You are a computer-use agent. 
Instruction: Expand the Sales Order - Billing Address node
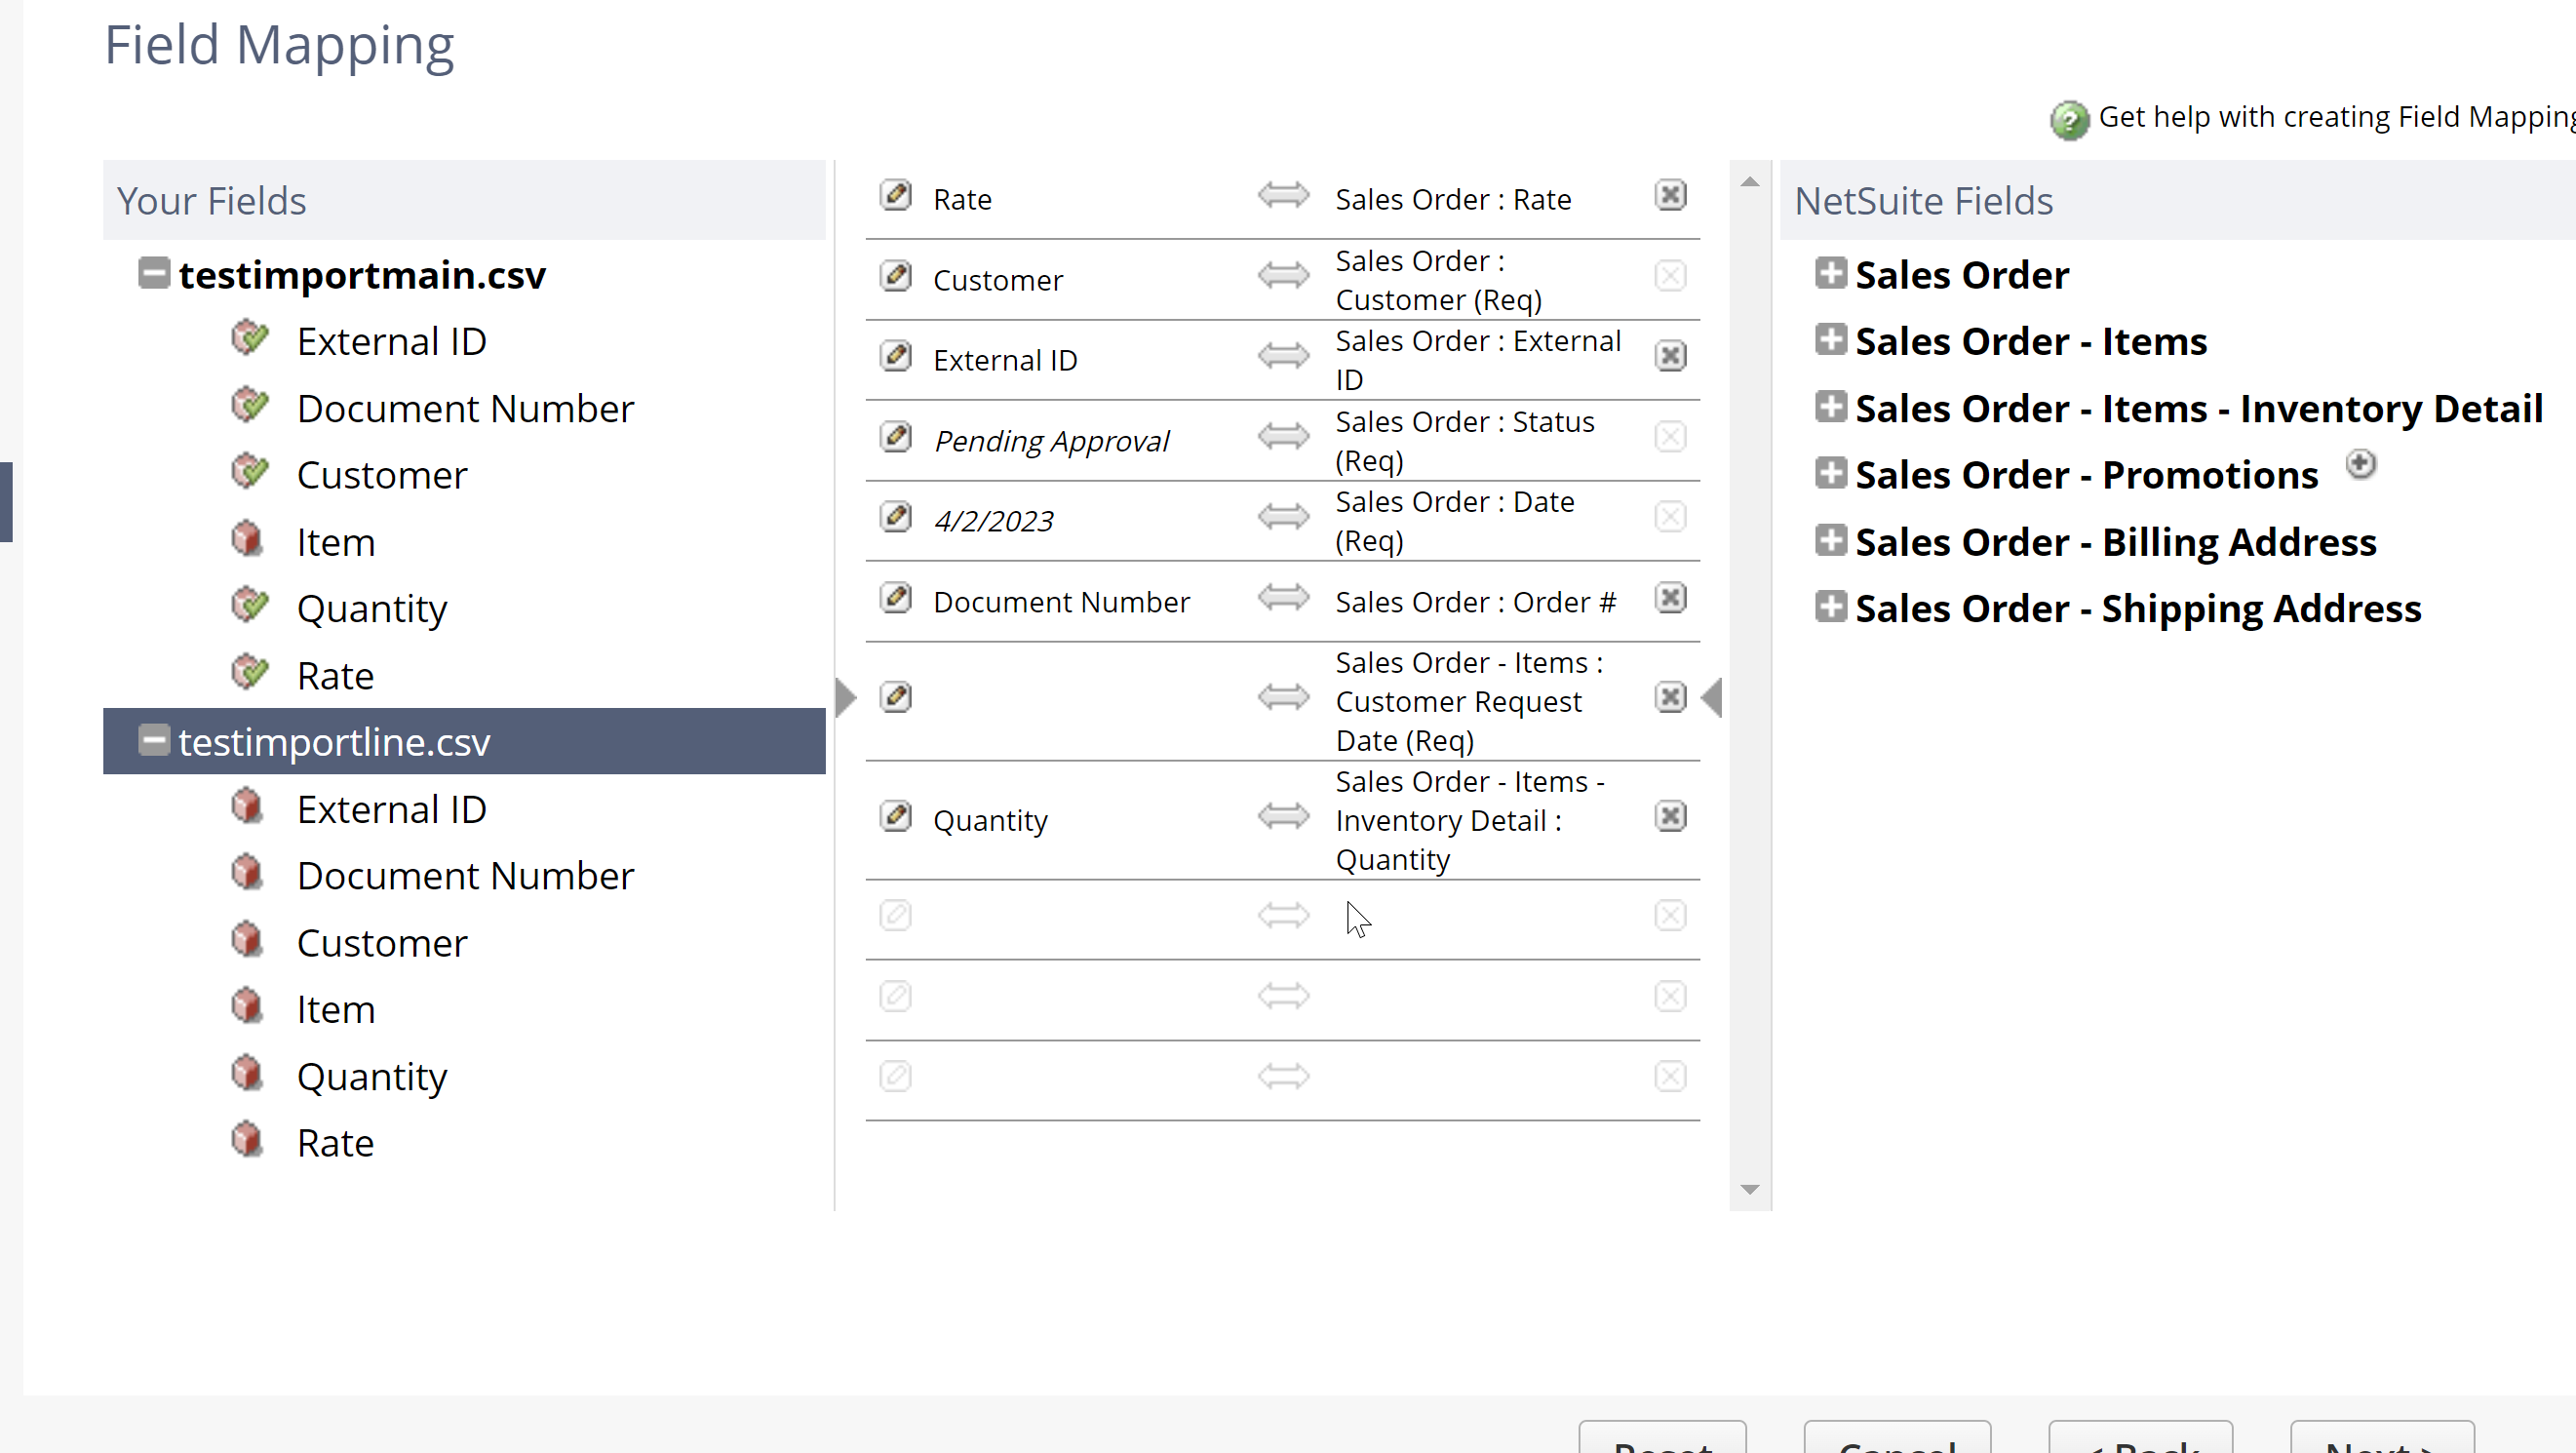(1830, 540)
